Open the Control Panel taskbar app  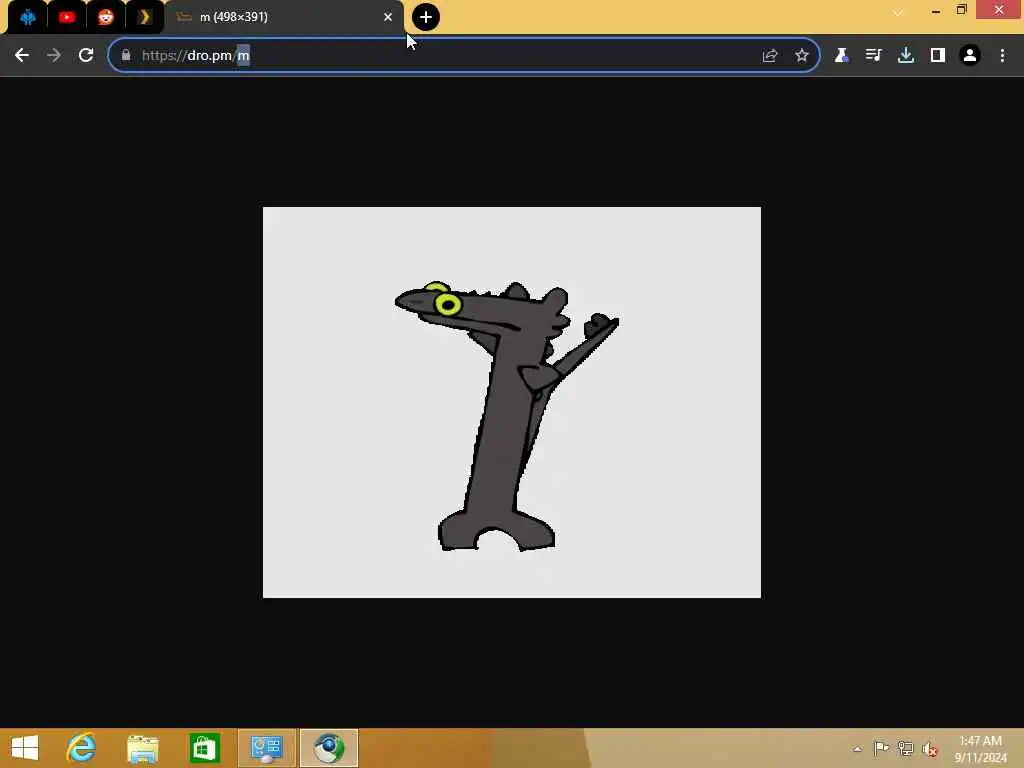(266, 748)
